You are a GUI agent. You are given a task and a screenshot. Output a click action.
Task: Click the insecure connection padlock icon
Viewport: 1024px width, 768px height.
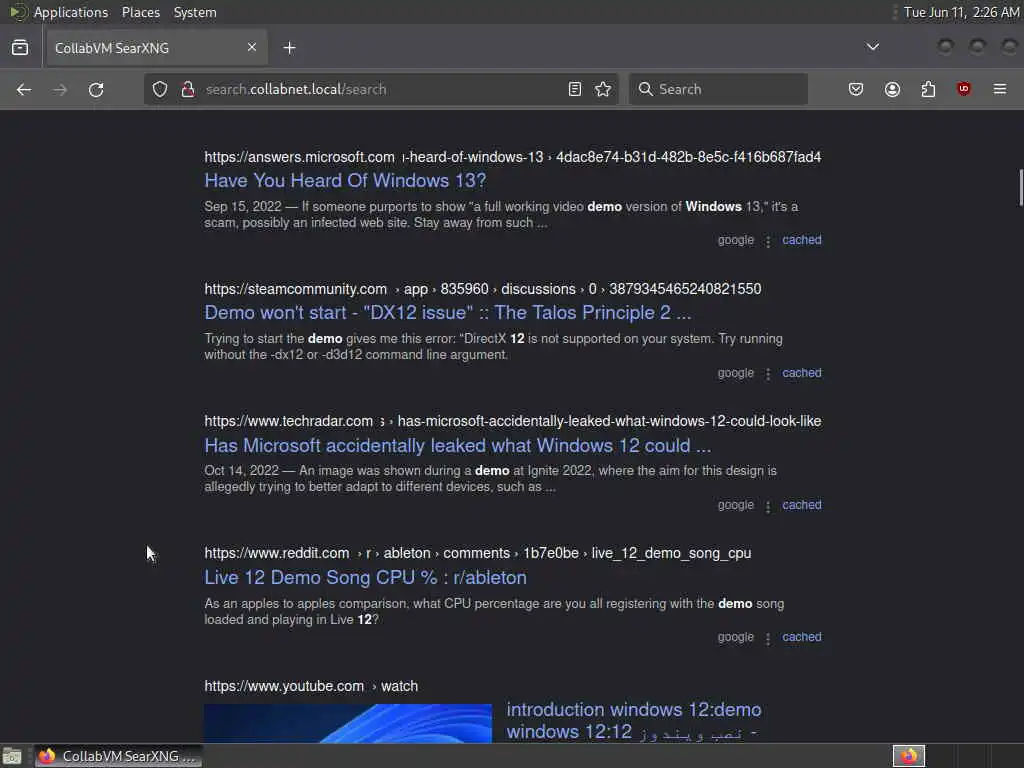pyautogui.click(x=188, y=89)
